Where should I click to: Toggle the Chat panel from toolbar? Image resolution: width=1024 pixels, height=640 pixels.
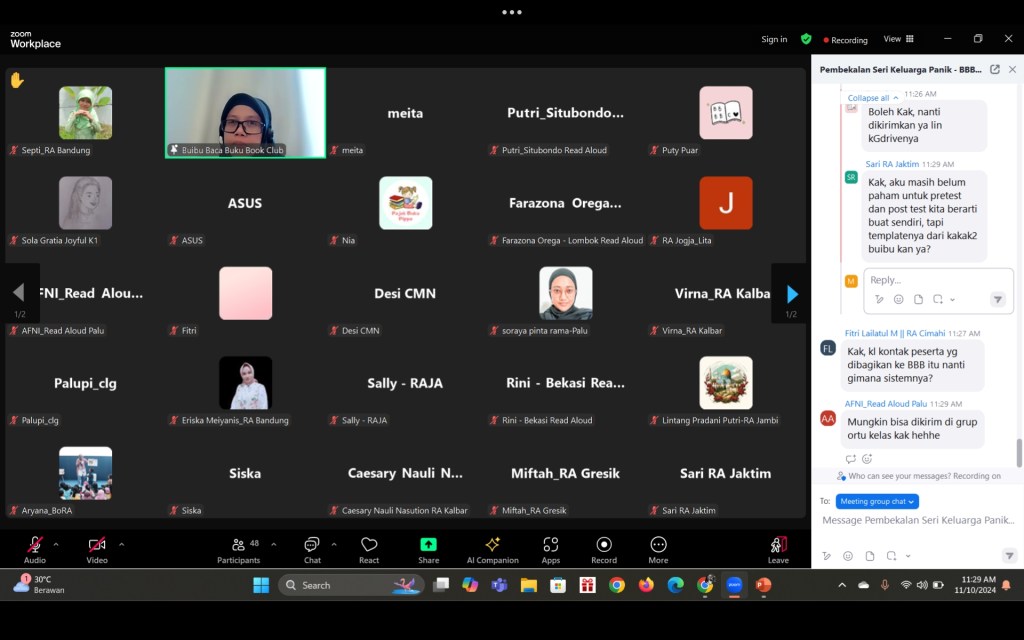pos(312,545)
